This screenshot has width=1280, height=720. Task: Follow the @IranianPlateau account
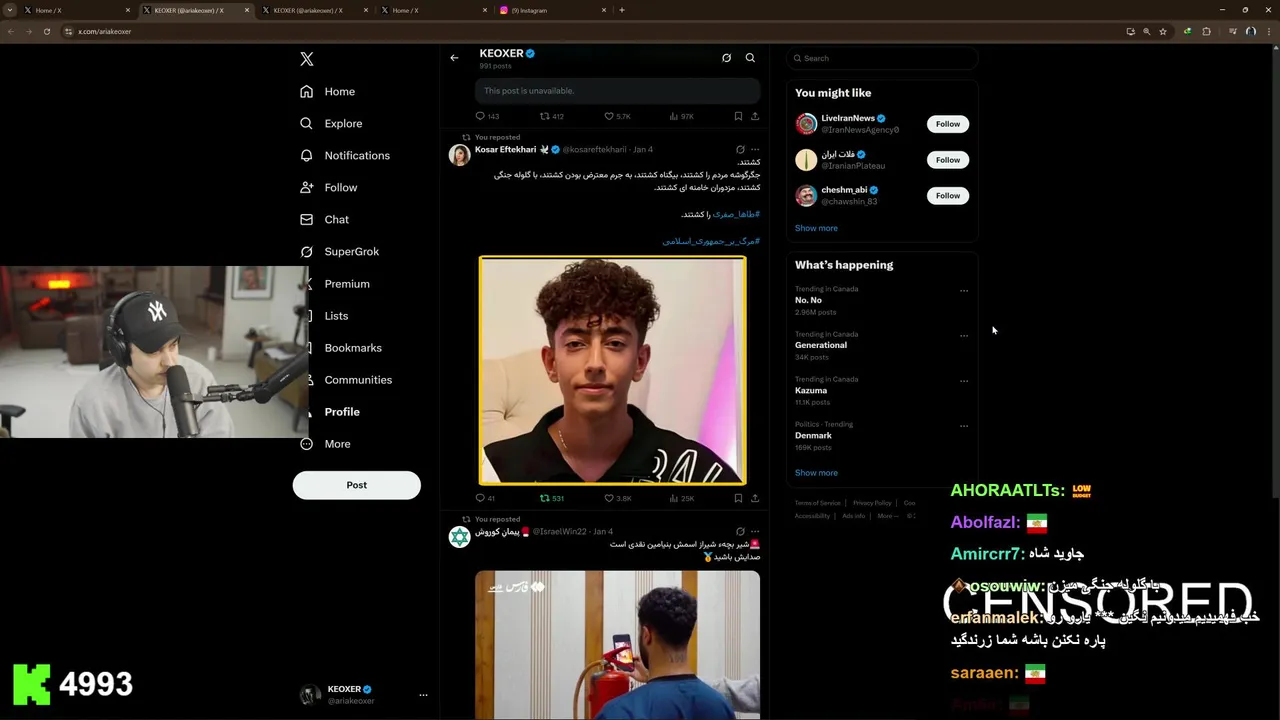pyautogui.click(x=947, y=160)
